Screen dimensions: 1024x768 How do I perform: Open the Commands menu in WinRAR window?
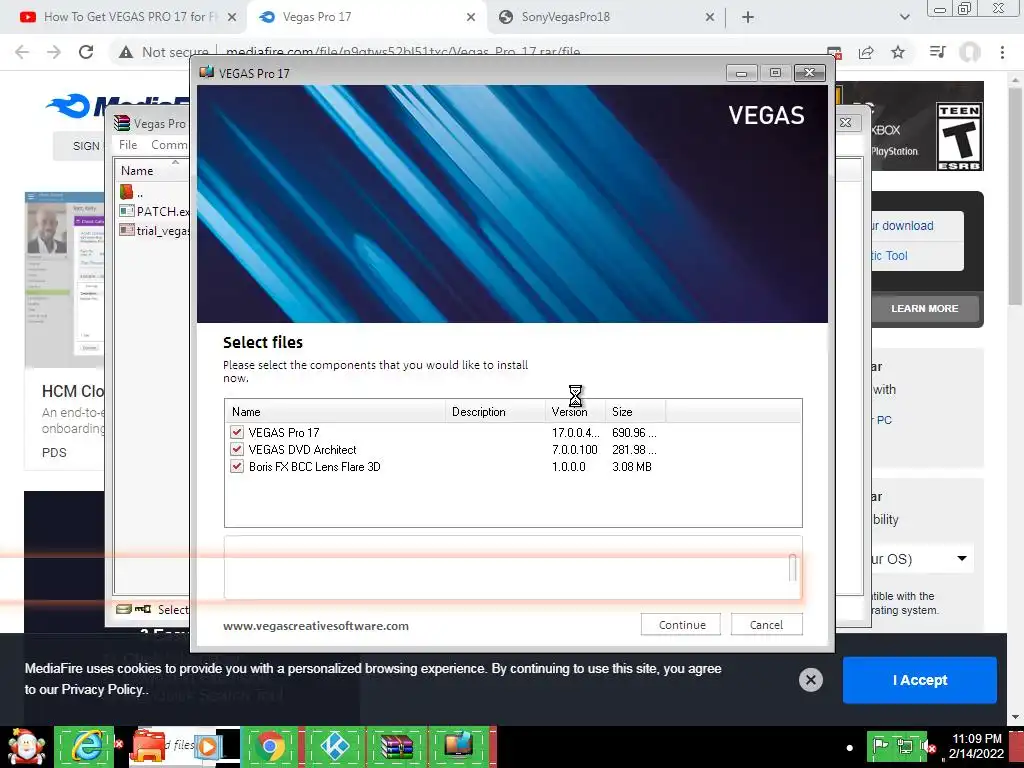click(x=170, y=145)
